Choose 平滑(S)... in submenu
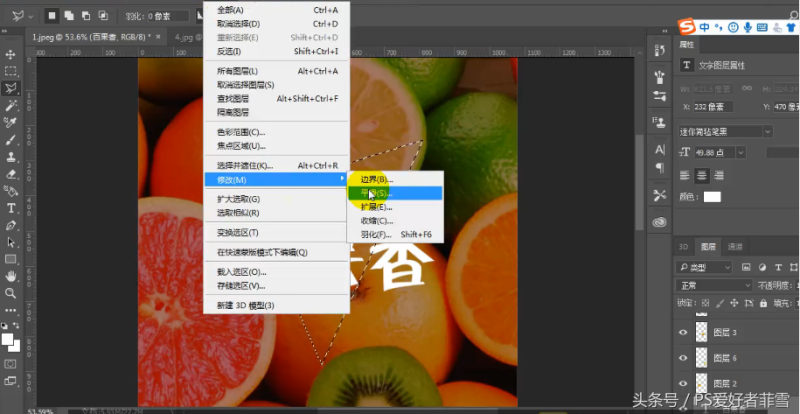The height and width of the screenshot is (414, 800). pyautogui.click(x=394, y=193)
